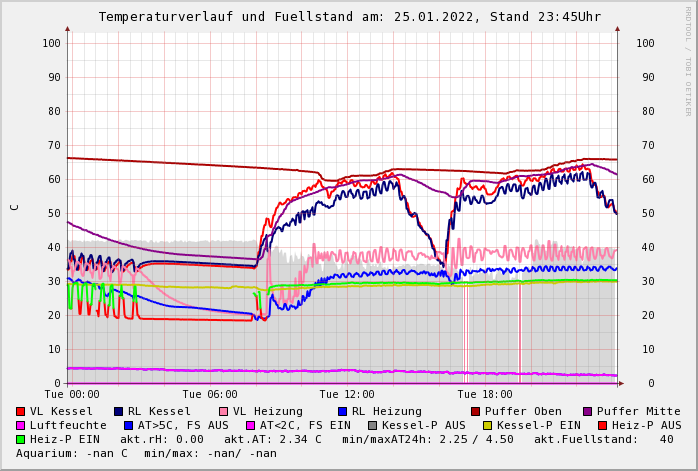
Task: Click the Tue 06:00 time axis label
Action: click(210, 394)
